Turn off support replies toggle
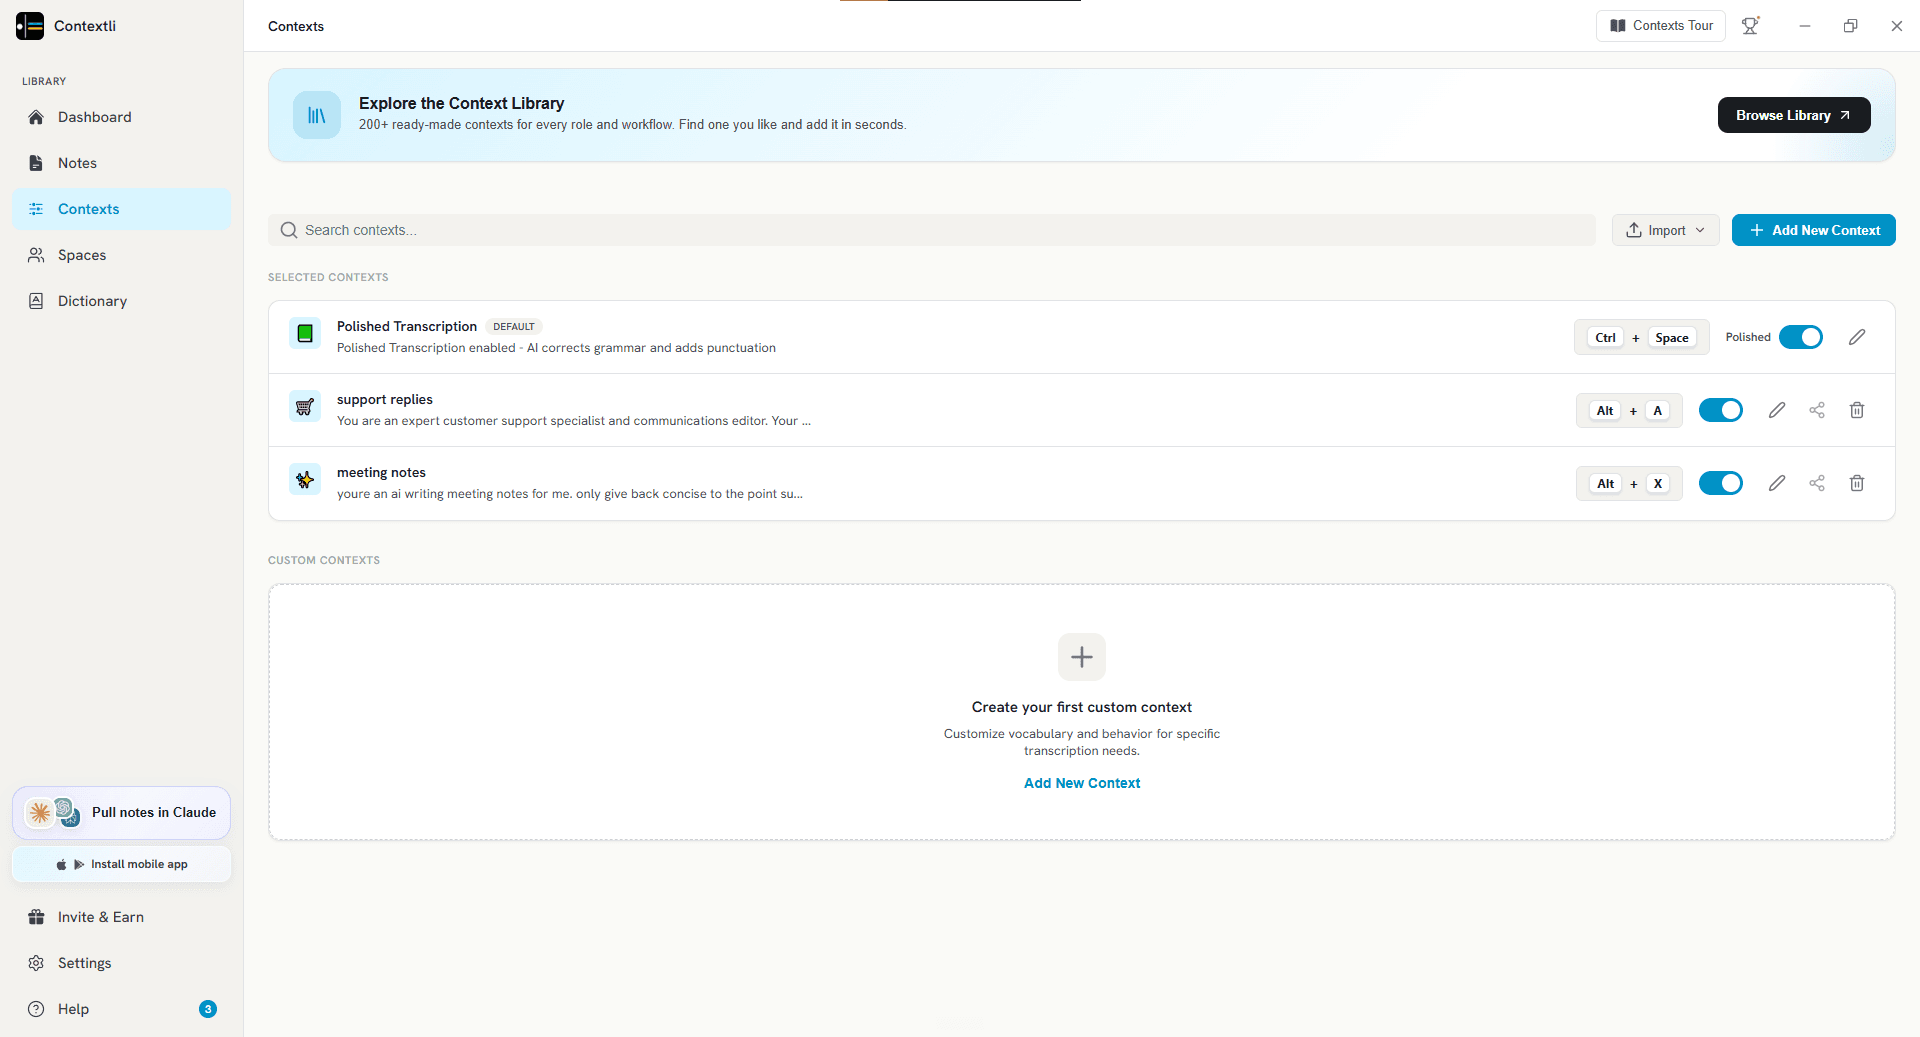This screenshot has height=1037, width=1920. [1721, 410]
